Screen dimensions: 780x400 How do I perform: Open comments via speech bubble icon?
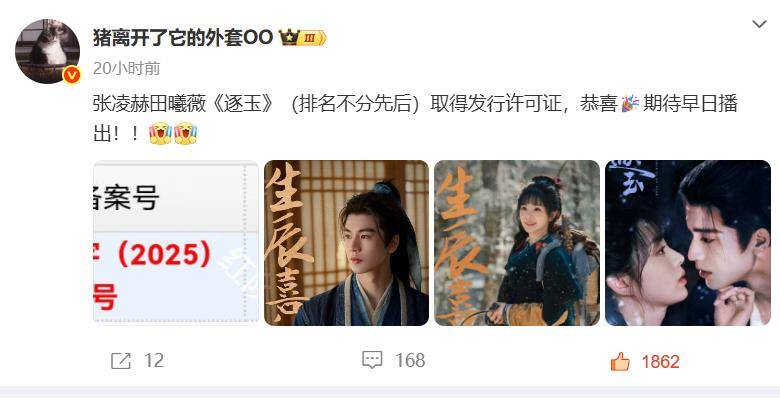(372, 360)
